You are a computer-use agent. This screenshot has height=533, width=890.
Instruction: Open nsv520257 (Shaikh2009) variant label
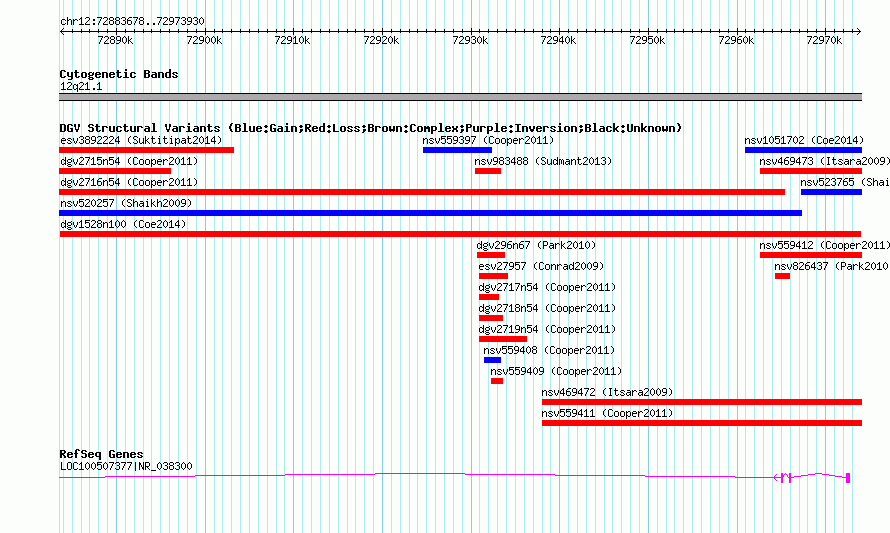point(126,203)
